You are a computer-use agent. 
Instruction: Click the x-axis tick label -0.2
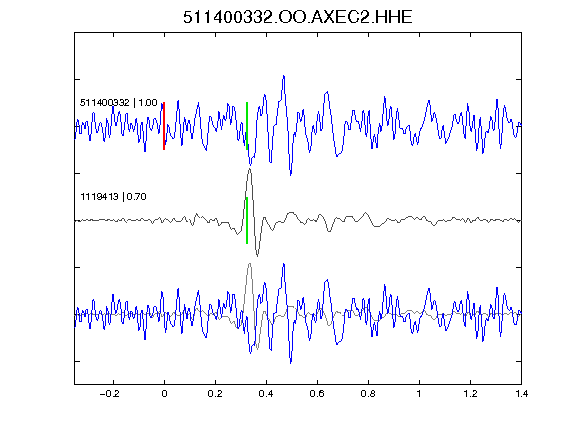pyautogui.click(x=110, y=394)
